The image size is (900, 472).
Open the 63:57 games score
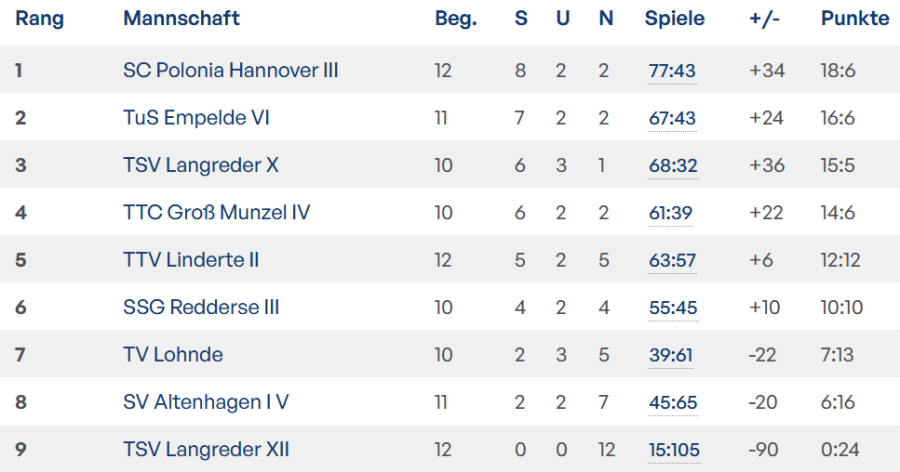tap(672, 260)
